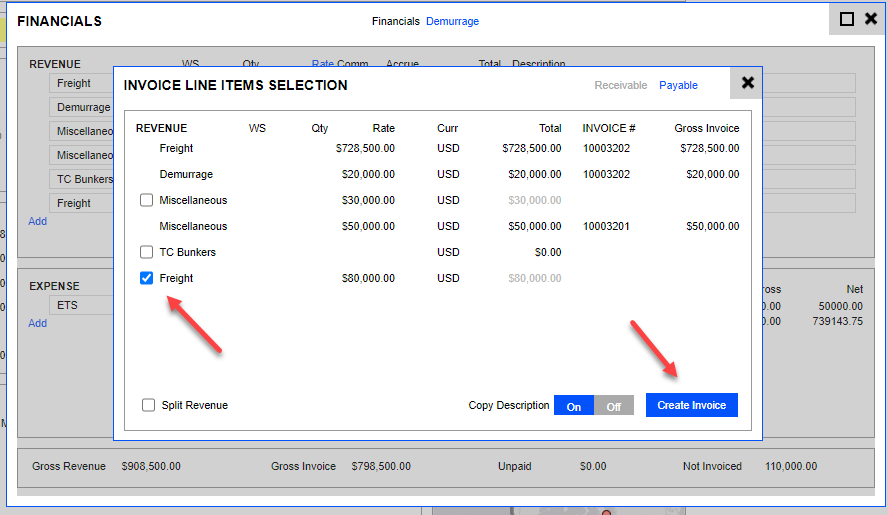Screen dimensions: 888x515
Task: Click the Rate column link in Financials
Action: 322,64
